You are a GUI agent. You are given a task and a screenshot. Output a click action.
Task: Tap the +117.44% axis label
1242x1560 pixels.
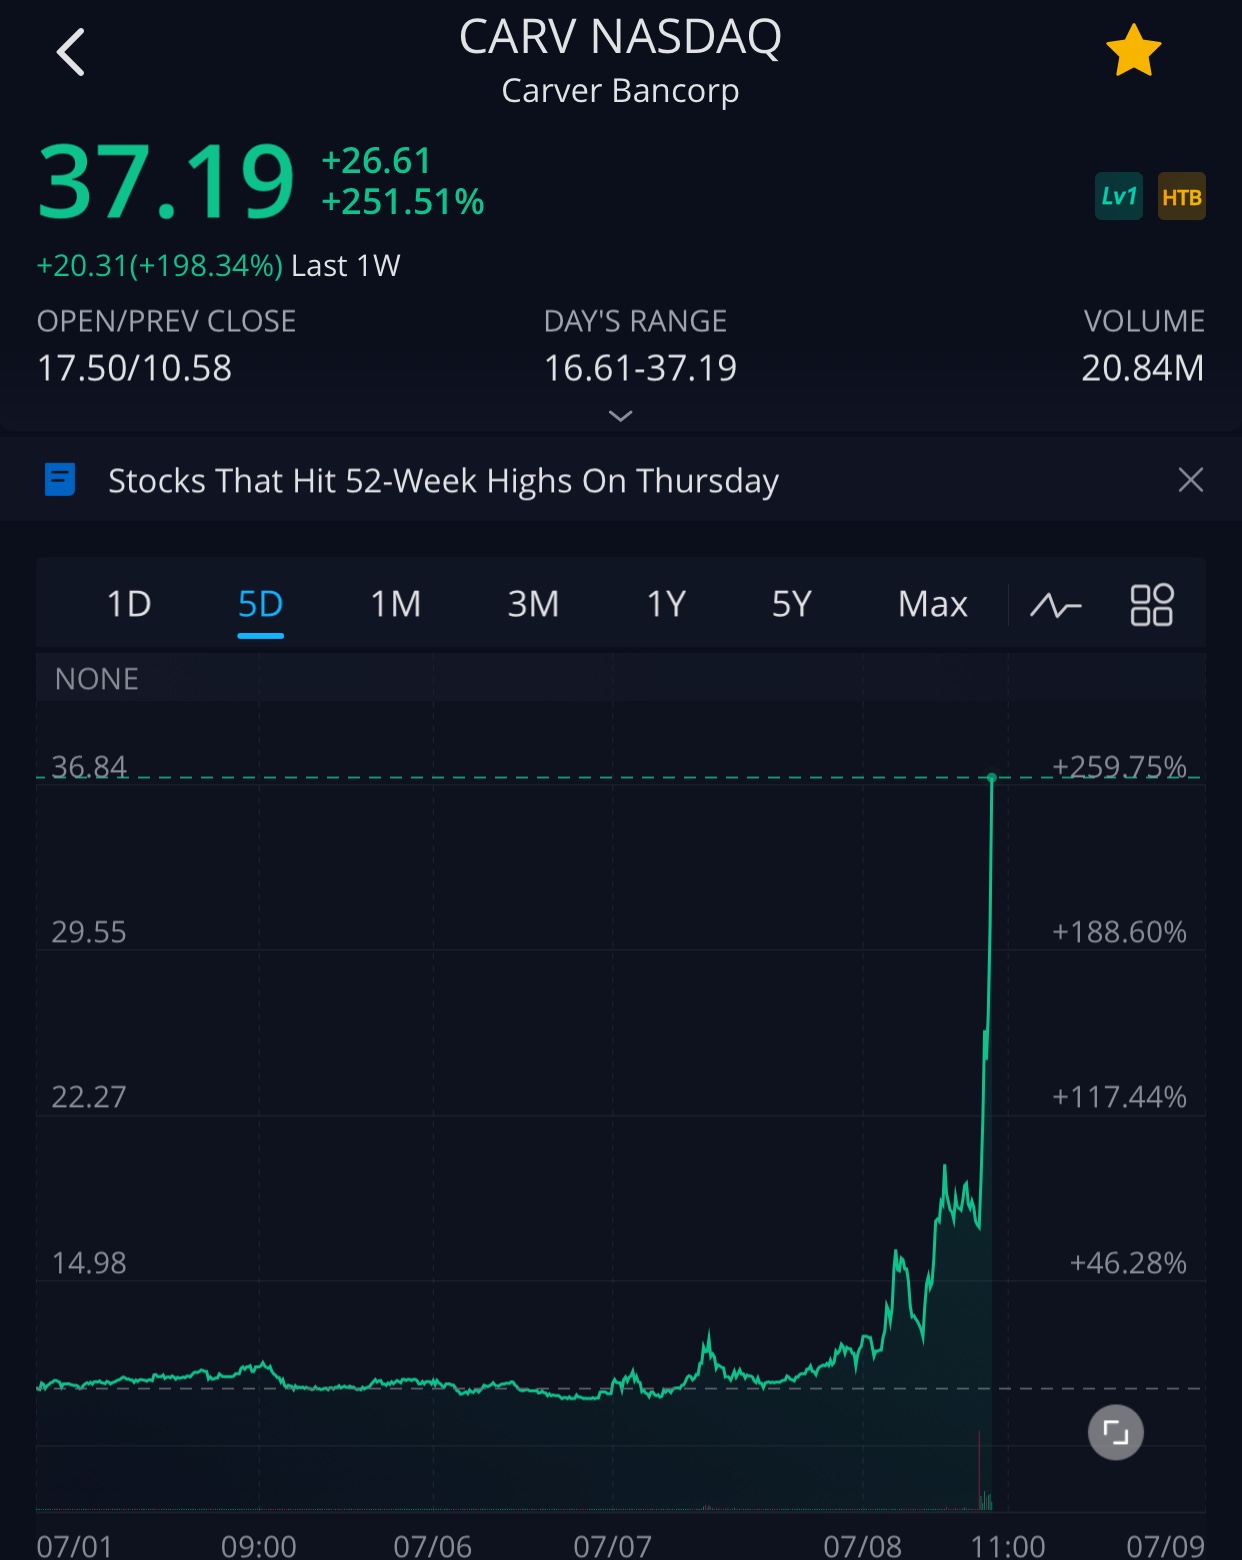(x=1119, y=1097)
